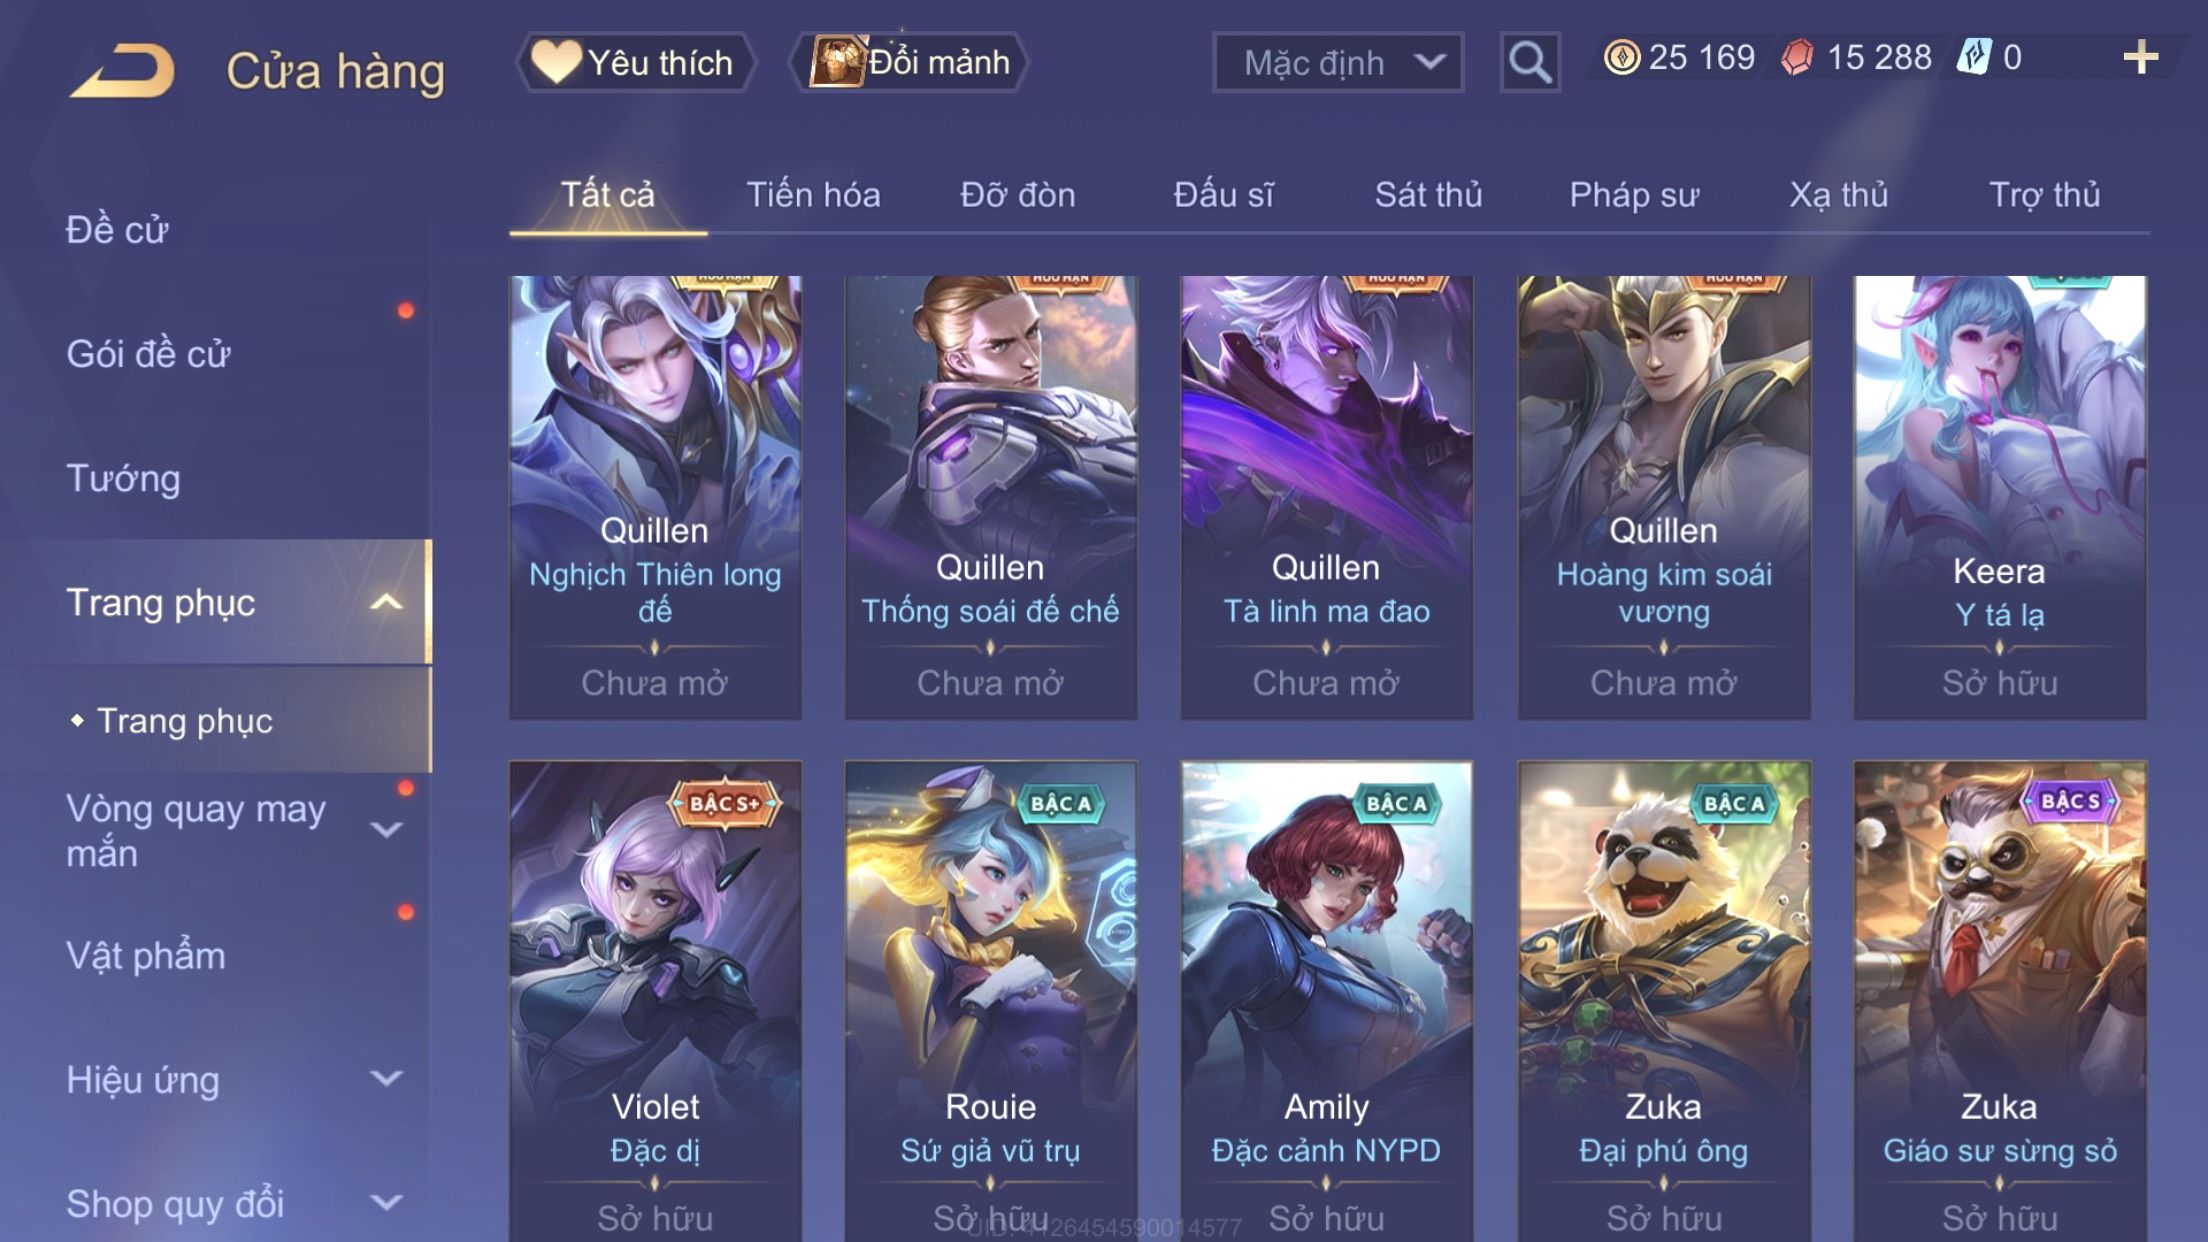The image size is (2208, 1242).
Task: Tap the blue voucher ticket icon
Action: pyautogui.click(x=1974, y=57)
